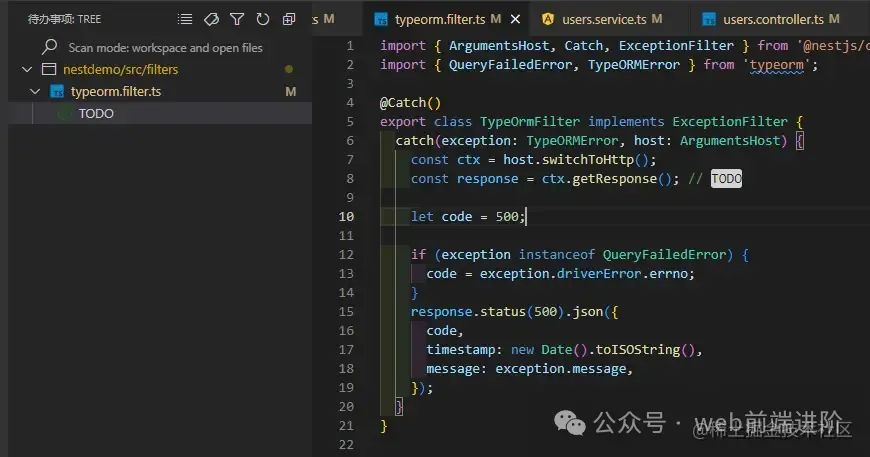Click 'exception.driverError.errno' on line 13
This screenshot has height=457, width=870.
(583, 274)
